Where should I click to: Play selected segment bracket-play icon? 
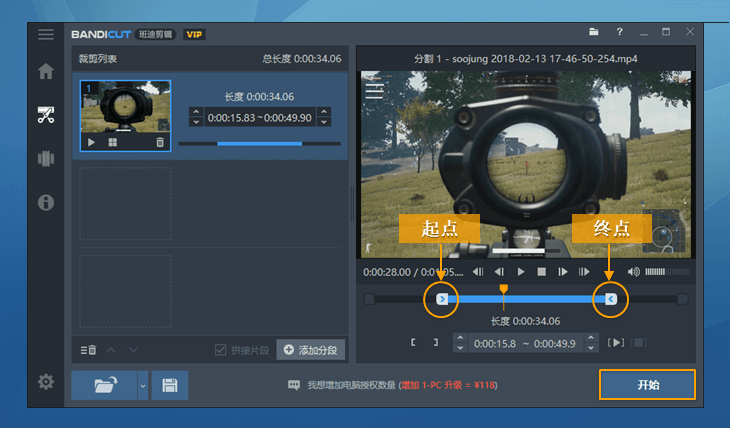click(x=616, y=343)
